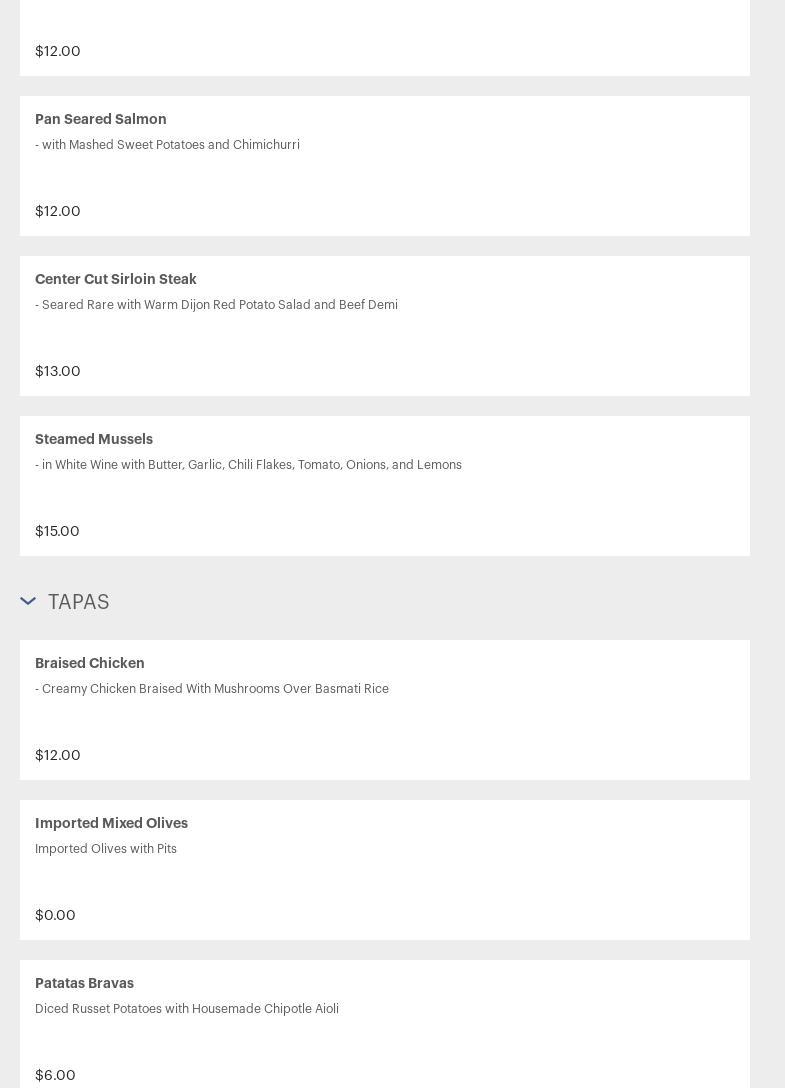785x1088 pixels.
Task: Open the Steamed Mussels menu item
Action: click(x=94, y=439)
